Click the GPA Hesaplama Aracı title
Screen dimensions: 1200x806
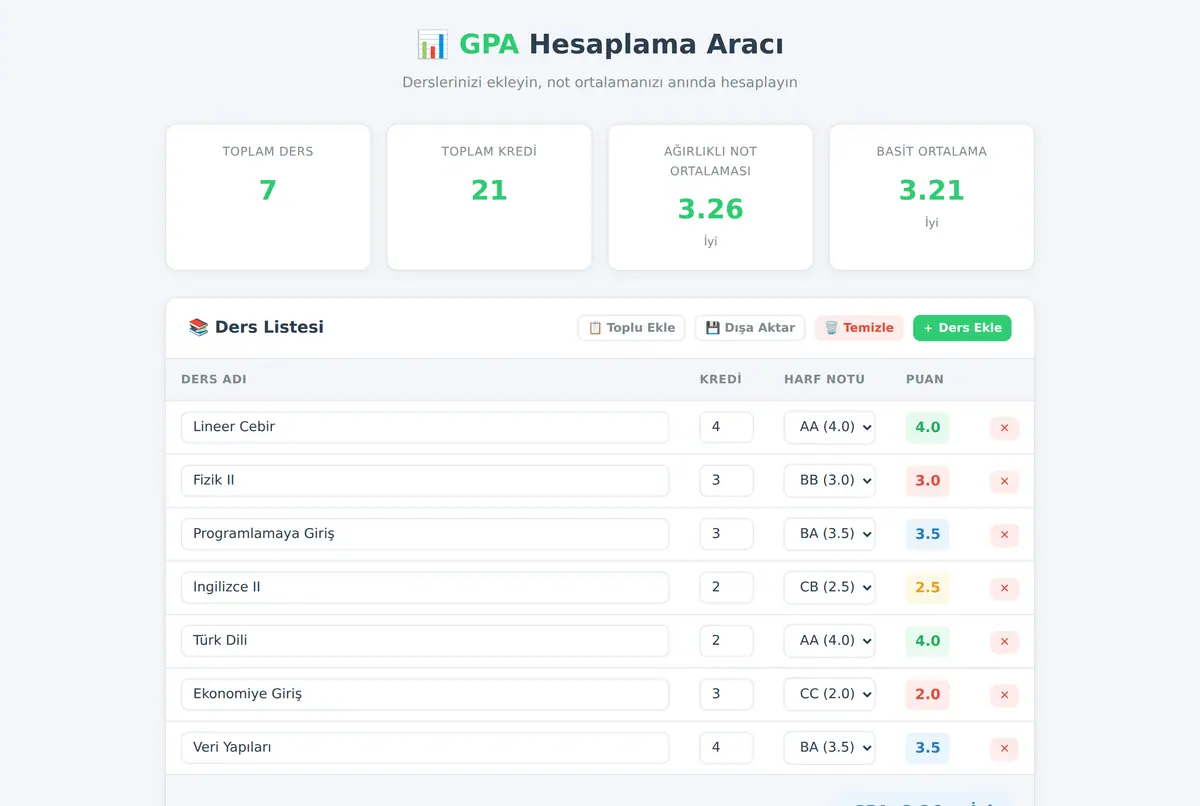point(600,44)
